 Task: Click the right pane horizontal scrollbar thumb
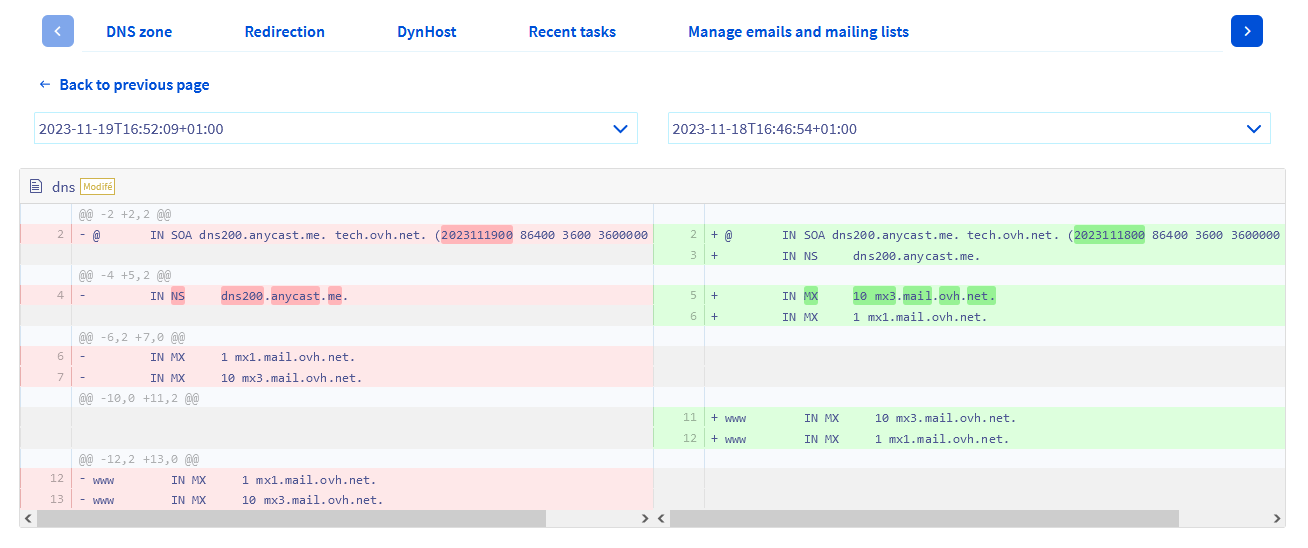(925, 518)
